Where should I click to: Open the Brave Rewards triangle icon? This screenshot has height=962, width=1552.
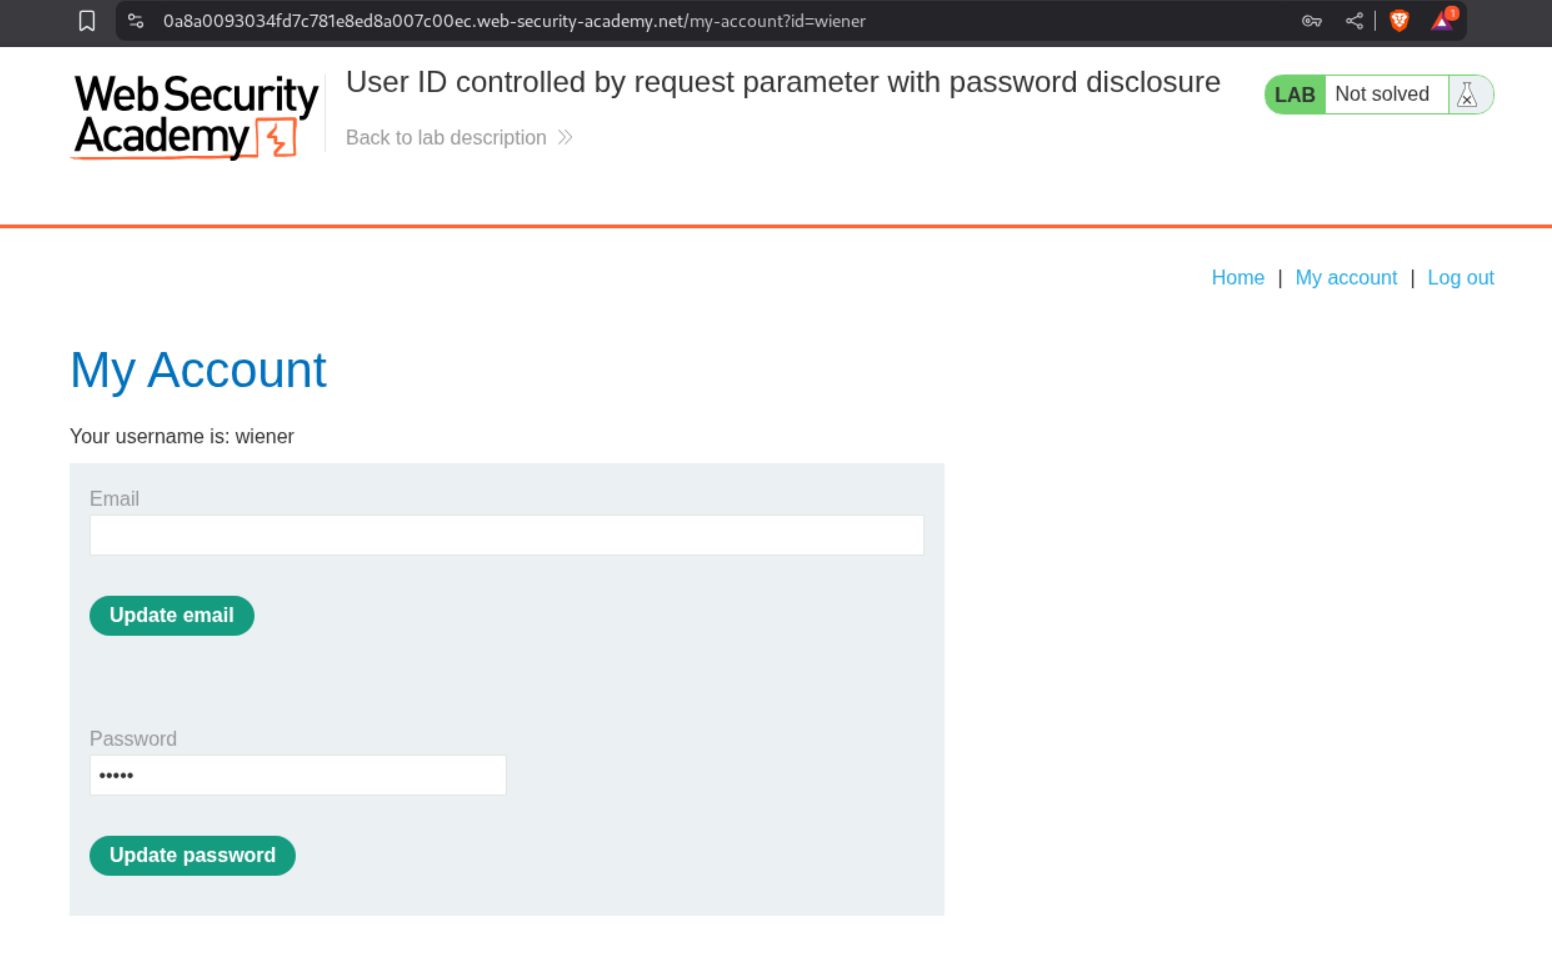pos(1442,21)
